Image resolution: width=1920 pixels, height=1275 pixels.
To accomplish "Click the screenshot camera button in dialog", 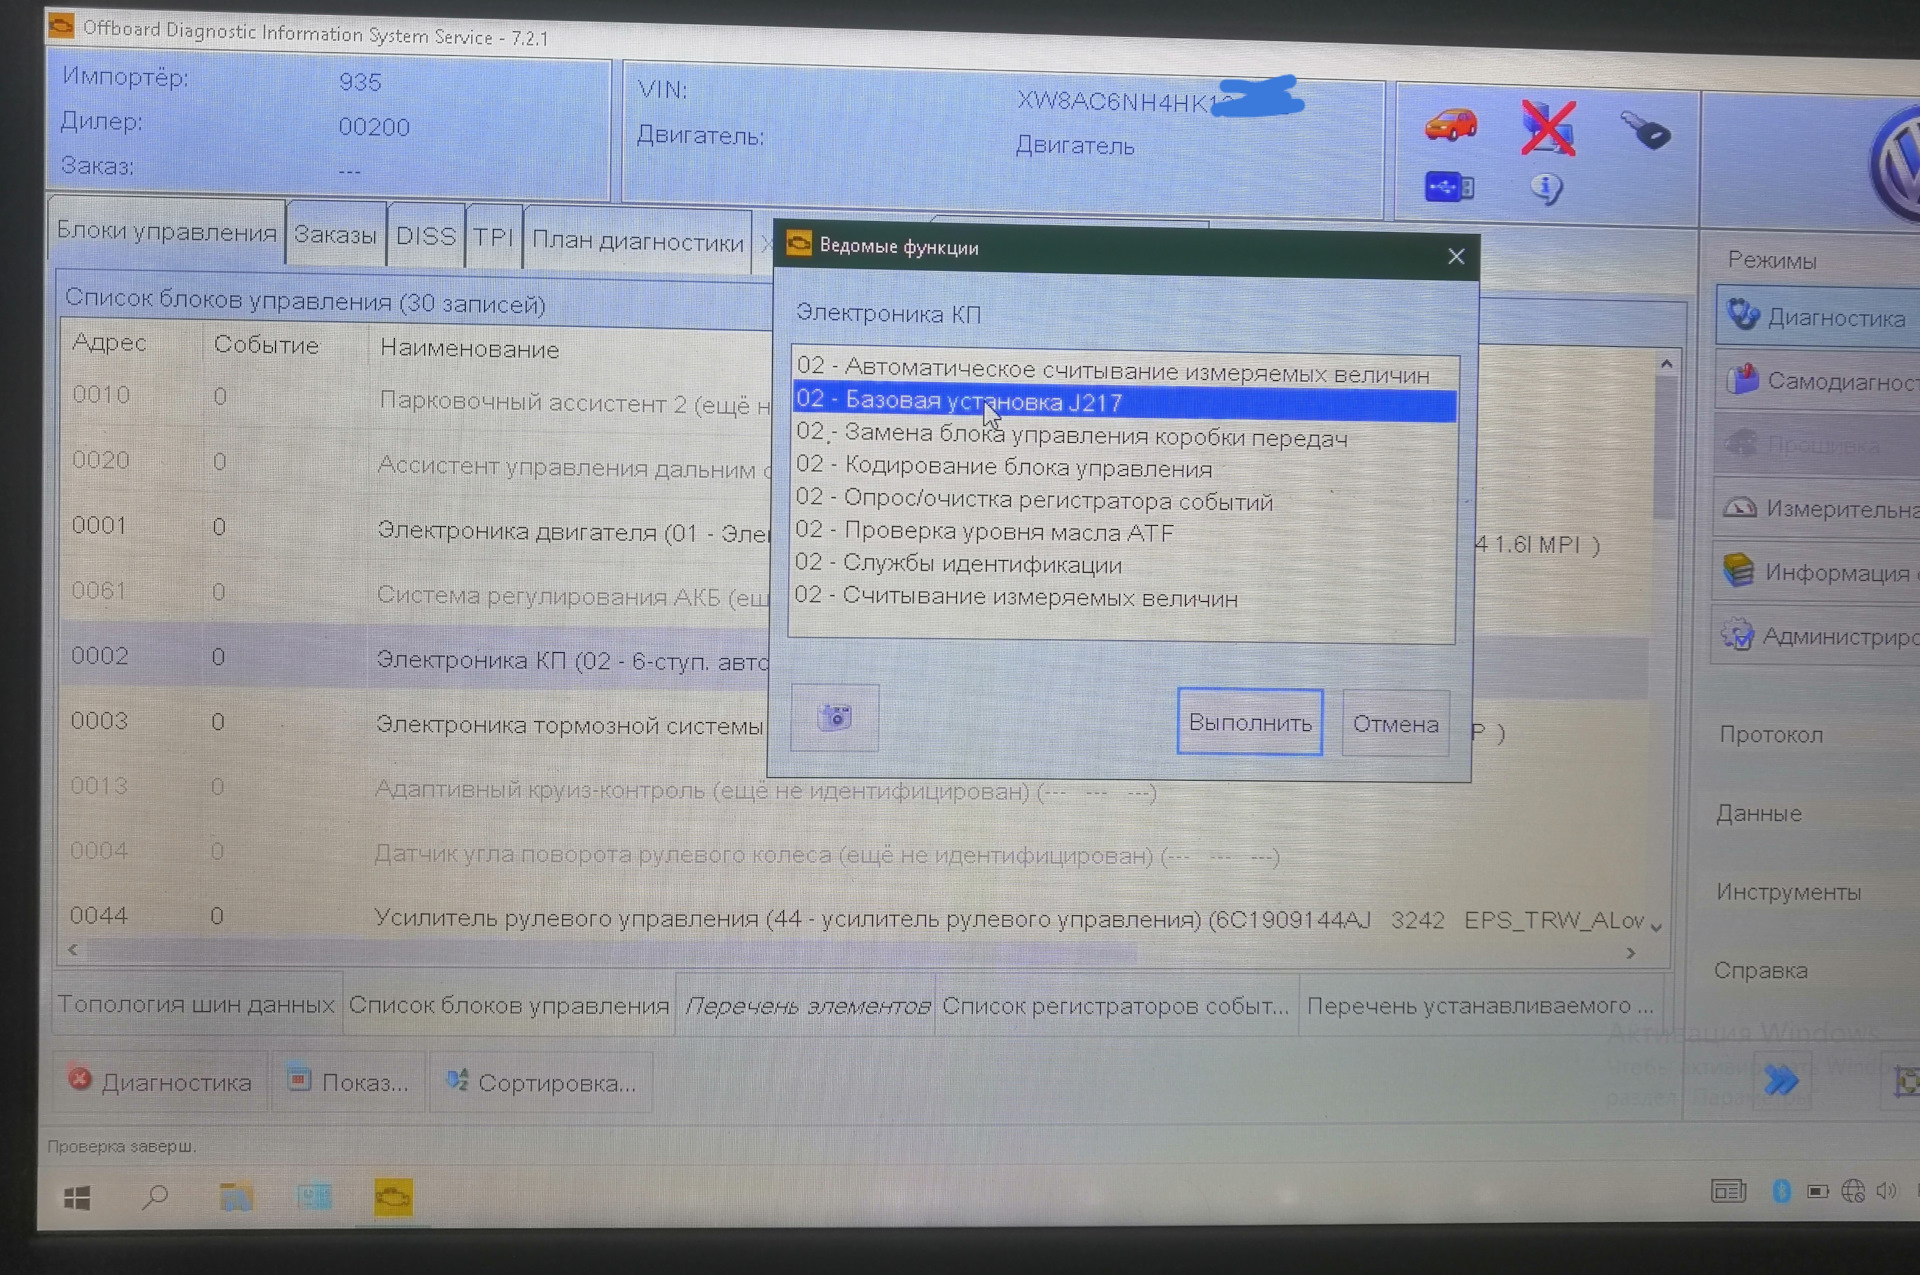I will click(x=834, y=717).
